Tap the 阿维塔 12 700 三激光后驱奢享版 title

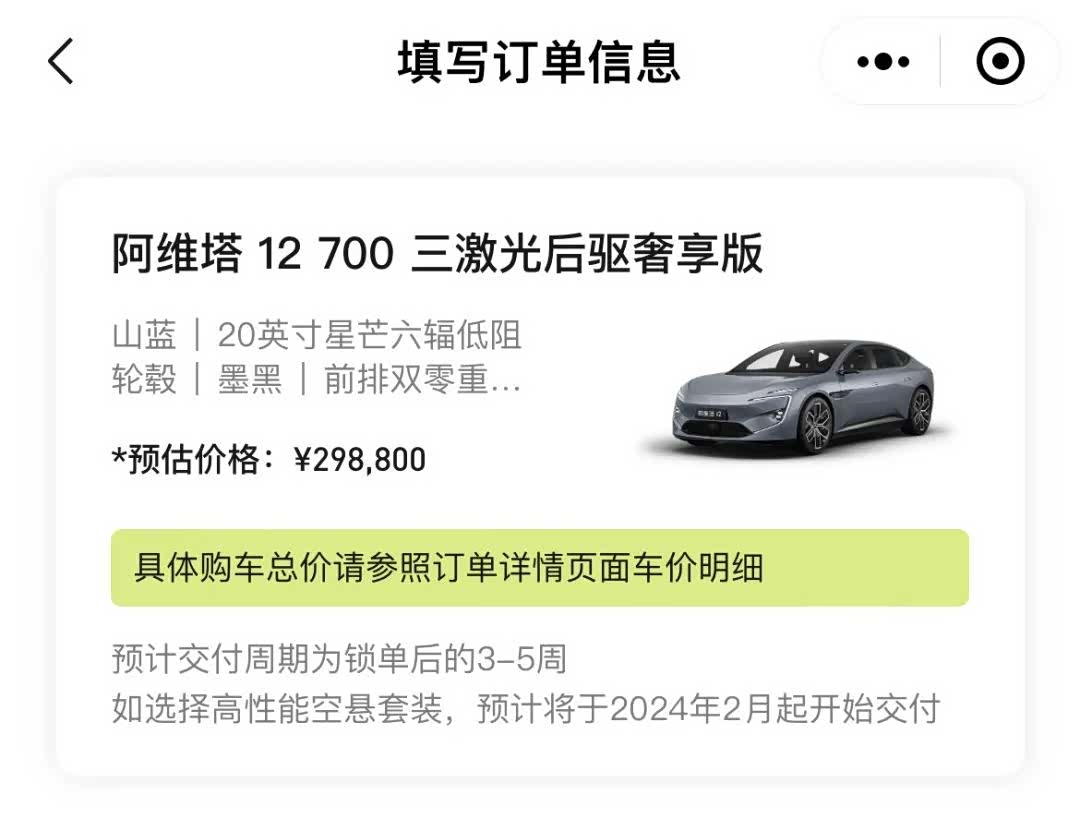click(x=437, y=254)
